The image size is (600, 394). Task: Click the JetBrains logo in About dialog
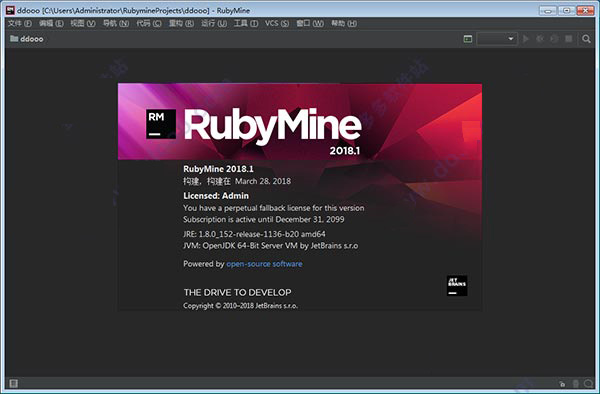point(457,285)
